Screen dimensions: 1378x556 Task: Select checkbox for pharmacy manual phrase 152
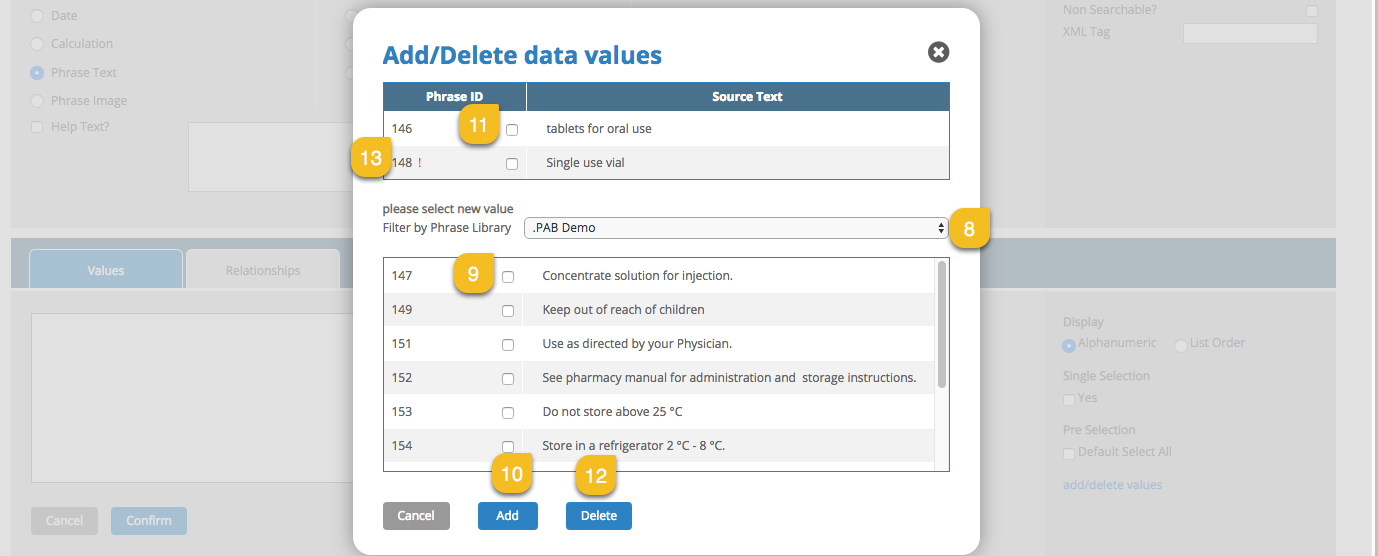[x=508, y=379]
